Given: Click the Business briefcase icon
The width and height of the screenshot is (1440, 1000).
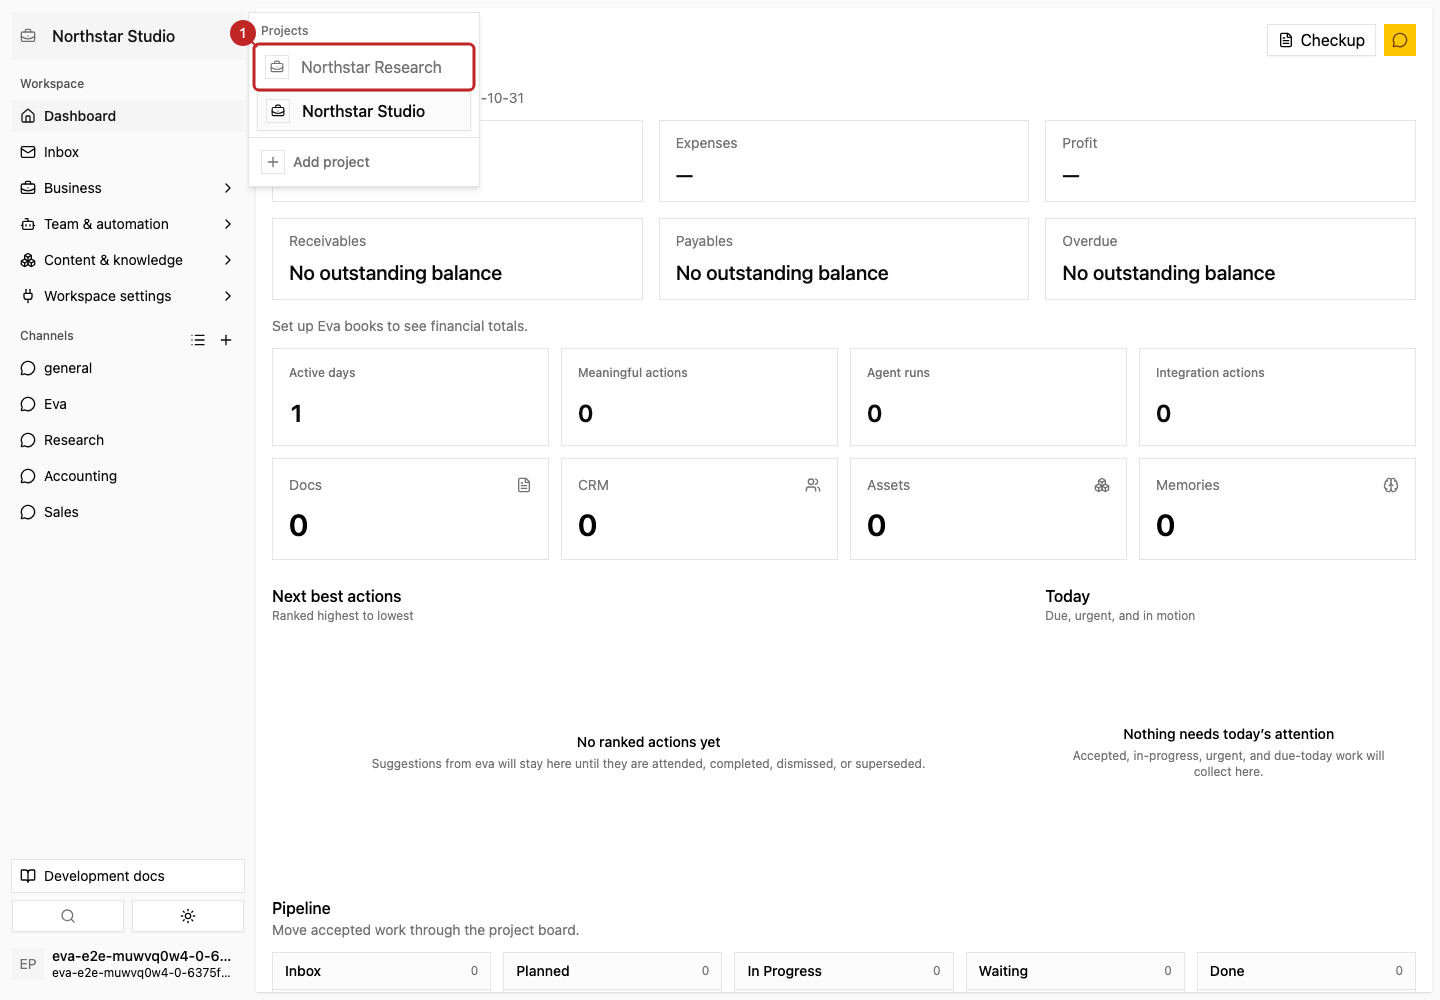Looking at the screenshot, I should click(x=28, y=188).
